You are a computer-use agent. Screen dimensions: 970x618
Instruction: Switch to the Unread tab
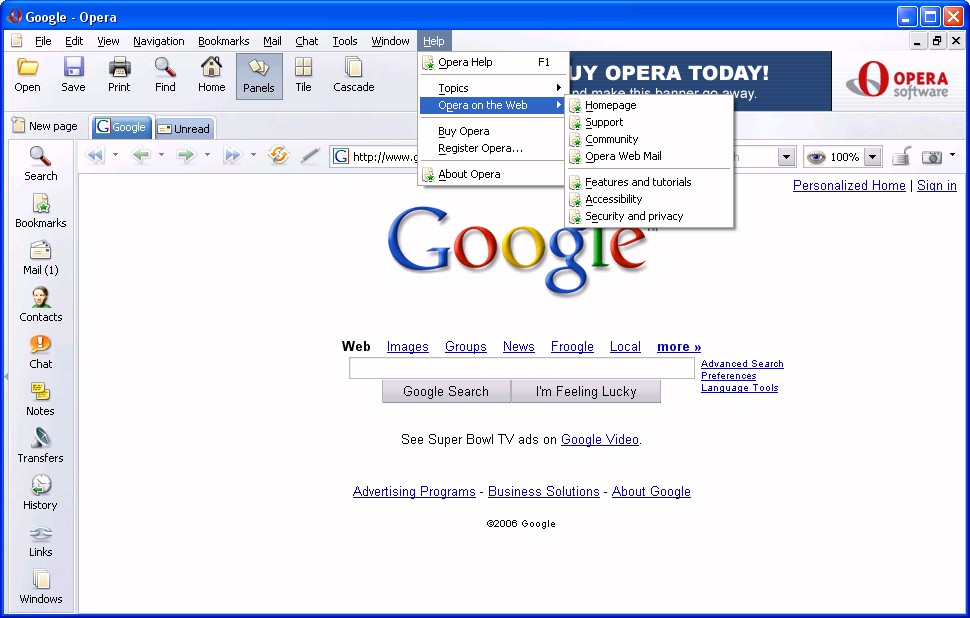tap(184, 129)
